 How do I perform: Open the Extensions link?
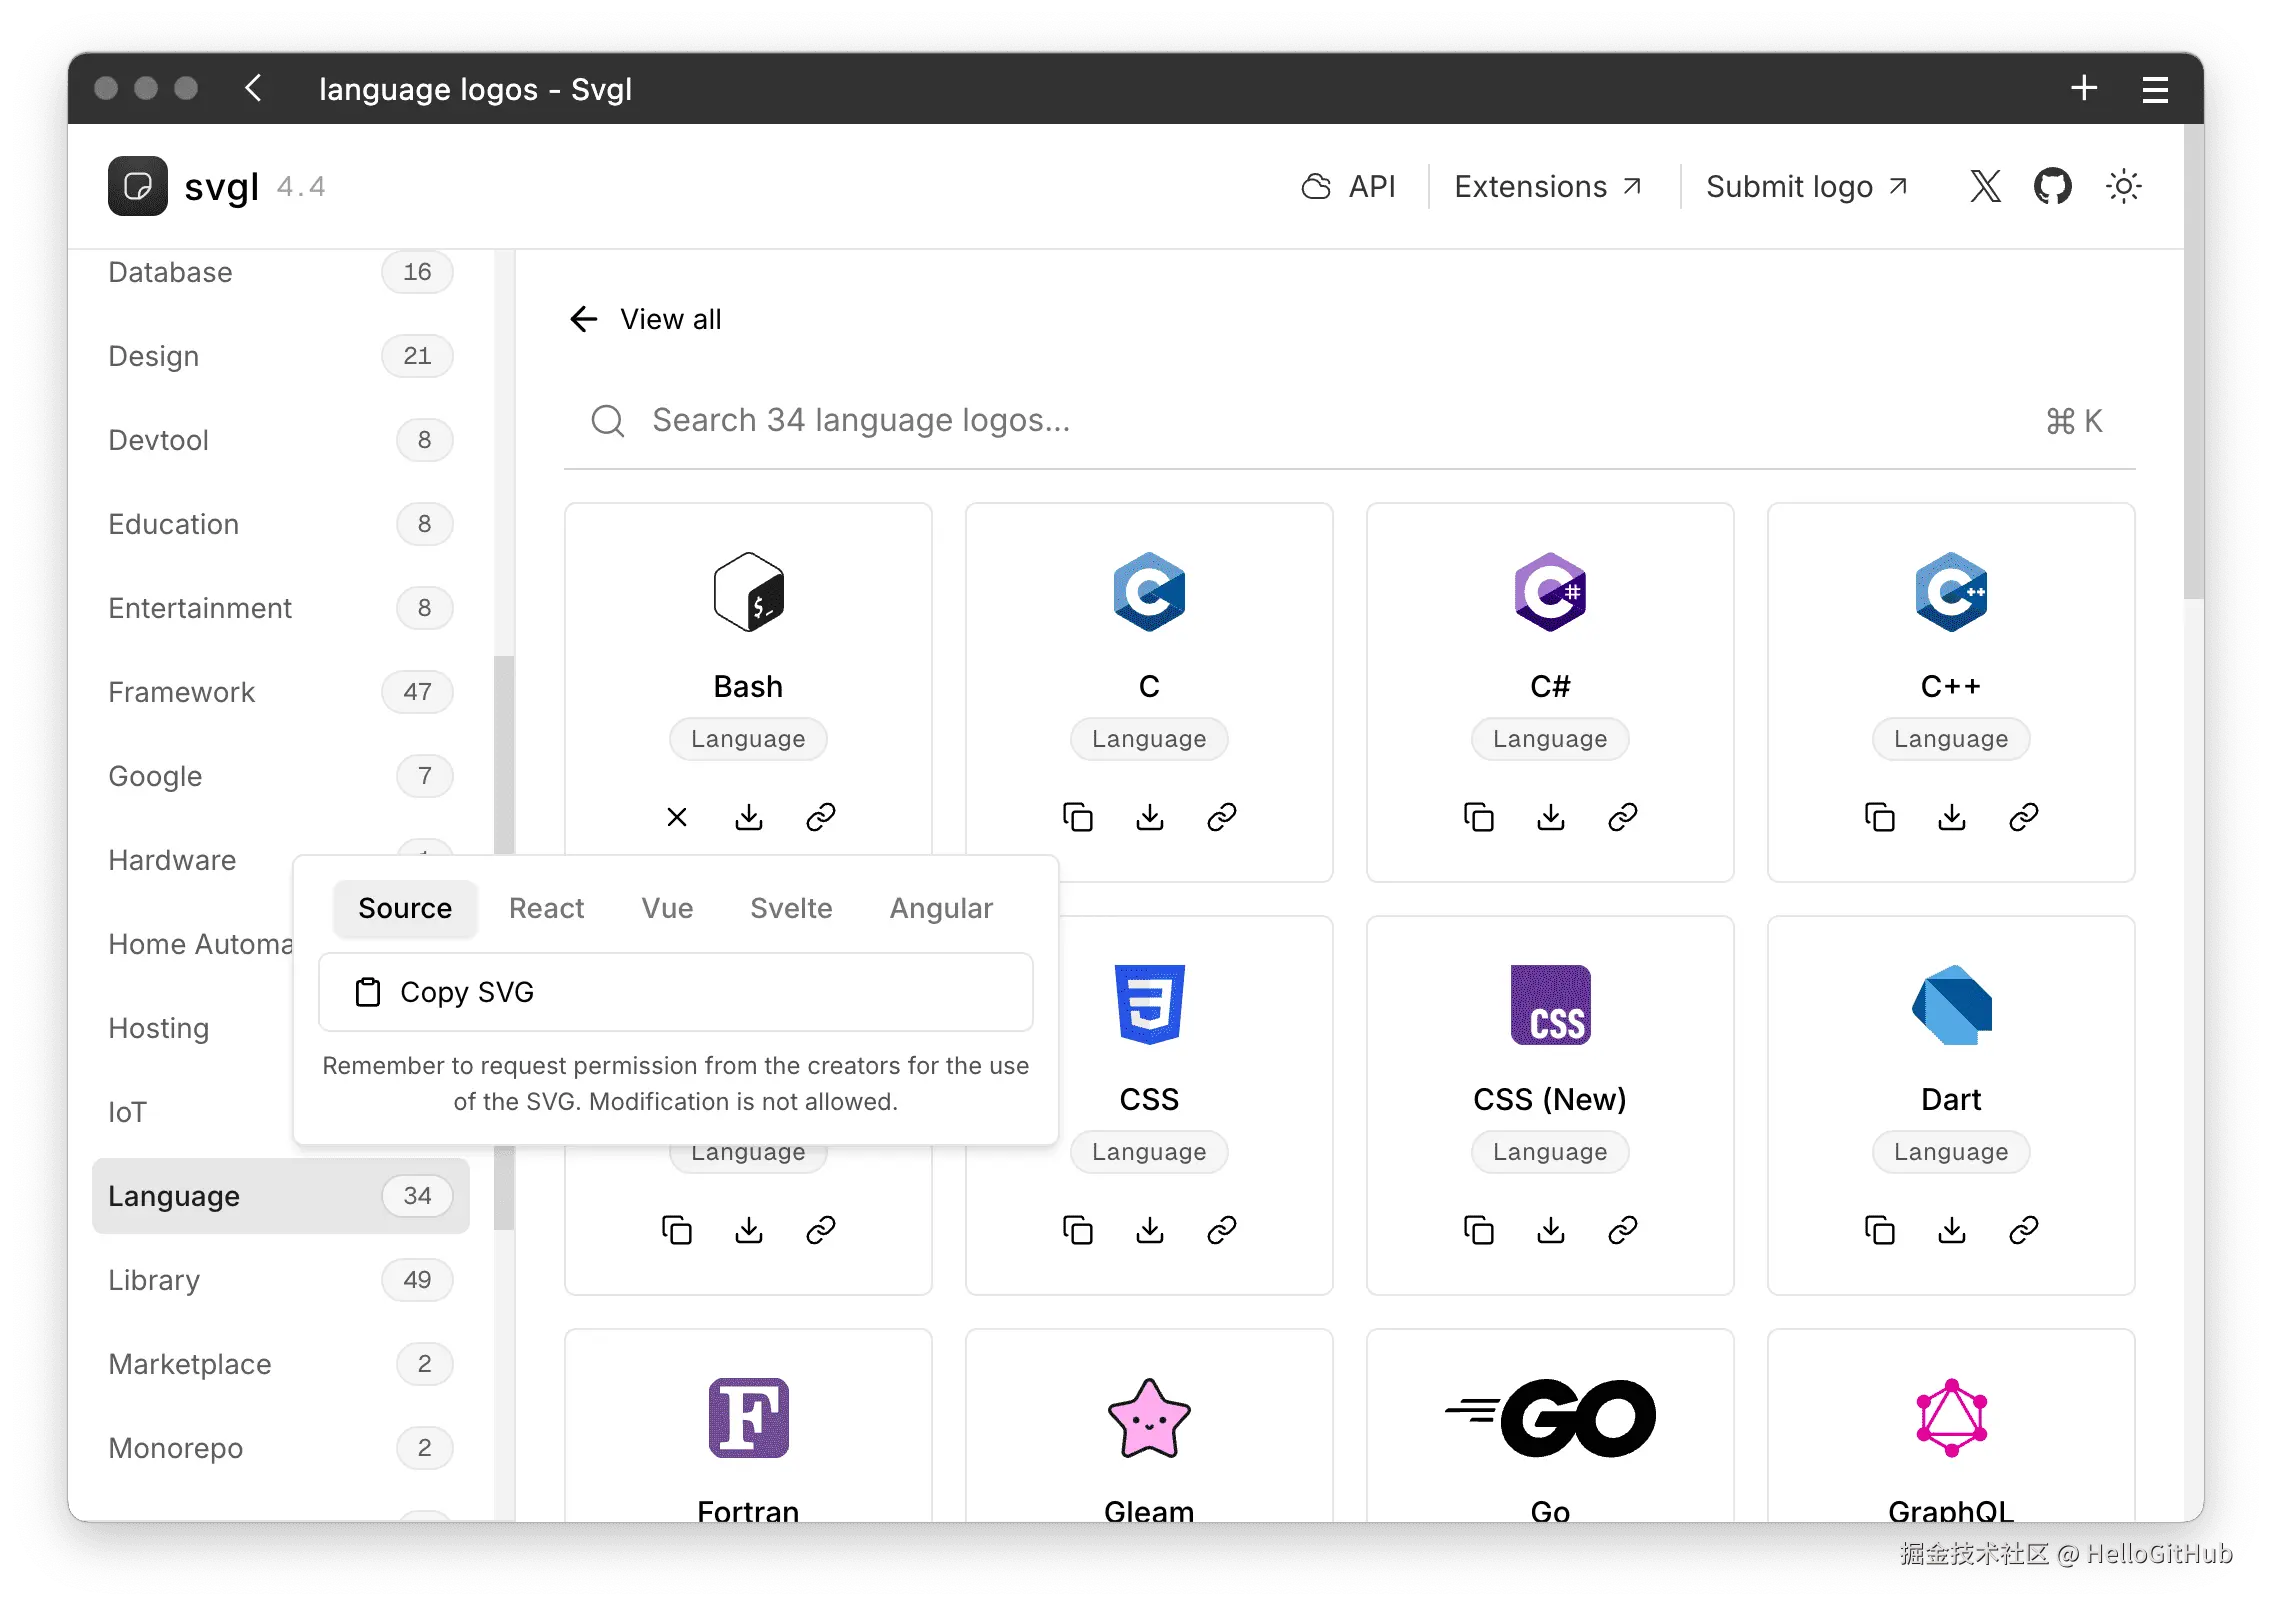[1547, 187]
